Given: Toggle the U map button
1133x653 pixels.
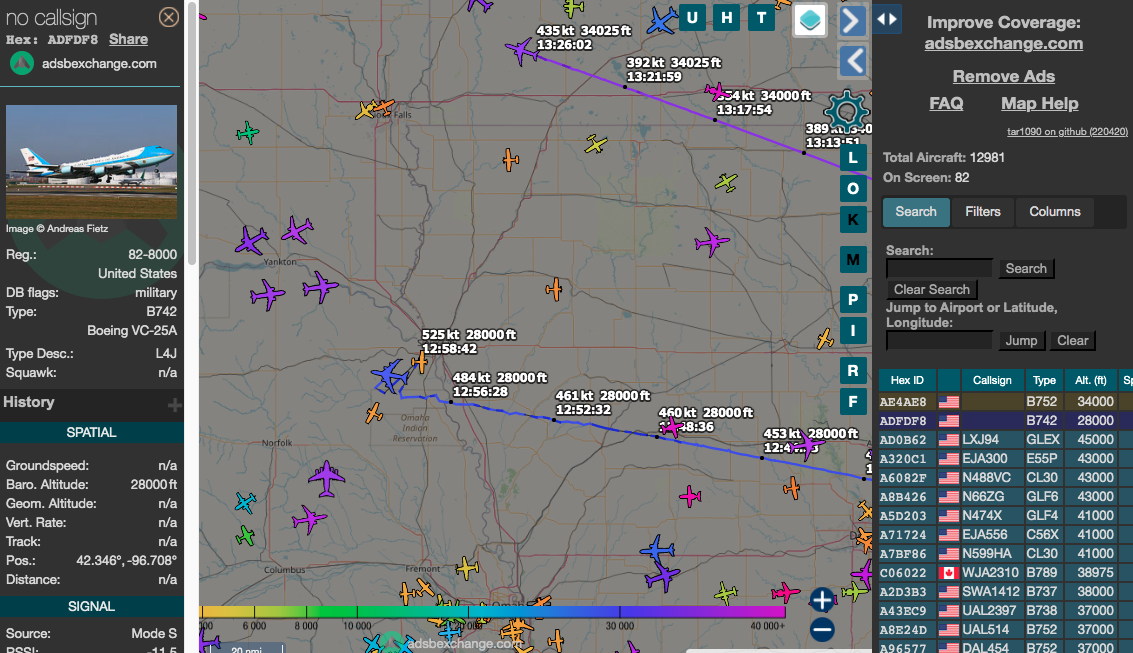Looking at the screenshot, I should coord(692,17).
